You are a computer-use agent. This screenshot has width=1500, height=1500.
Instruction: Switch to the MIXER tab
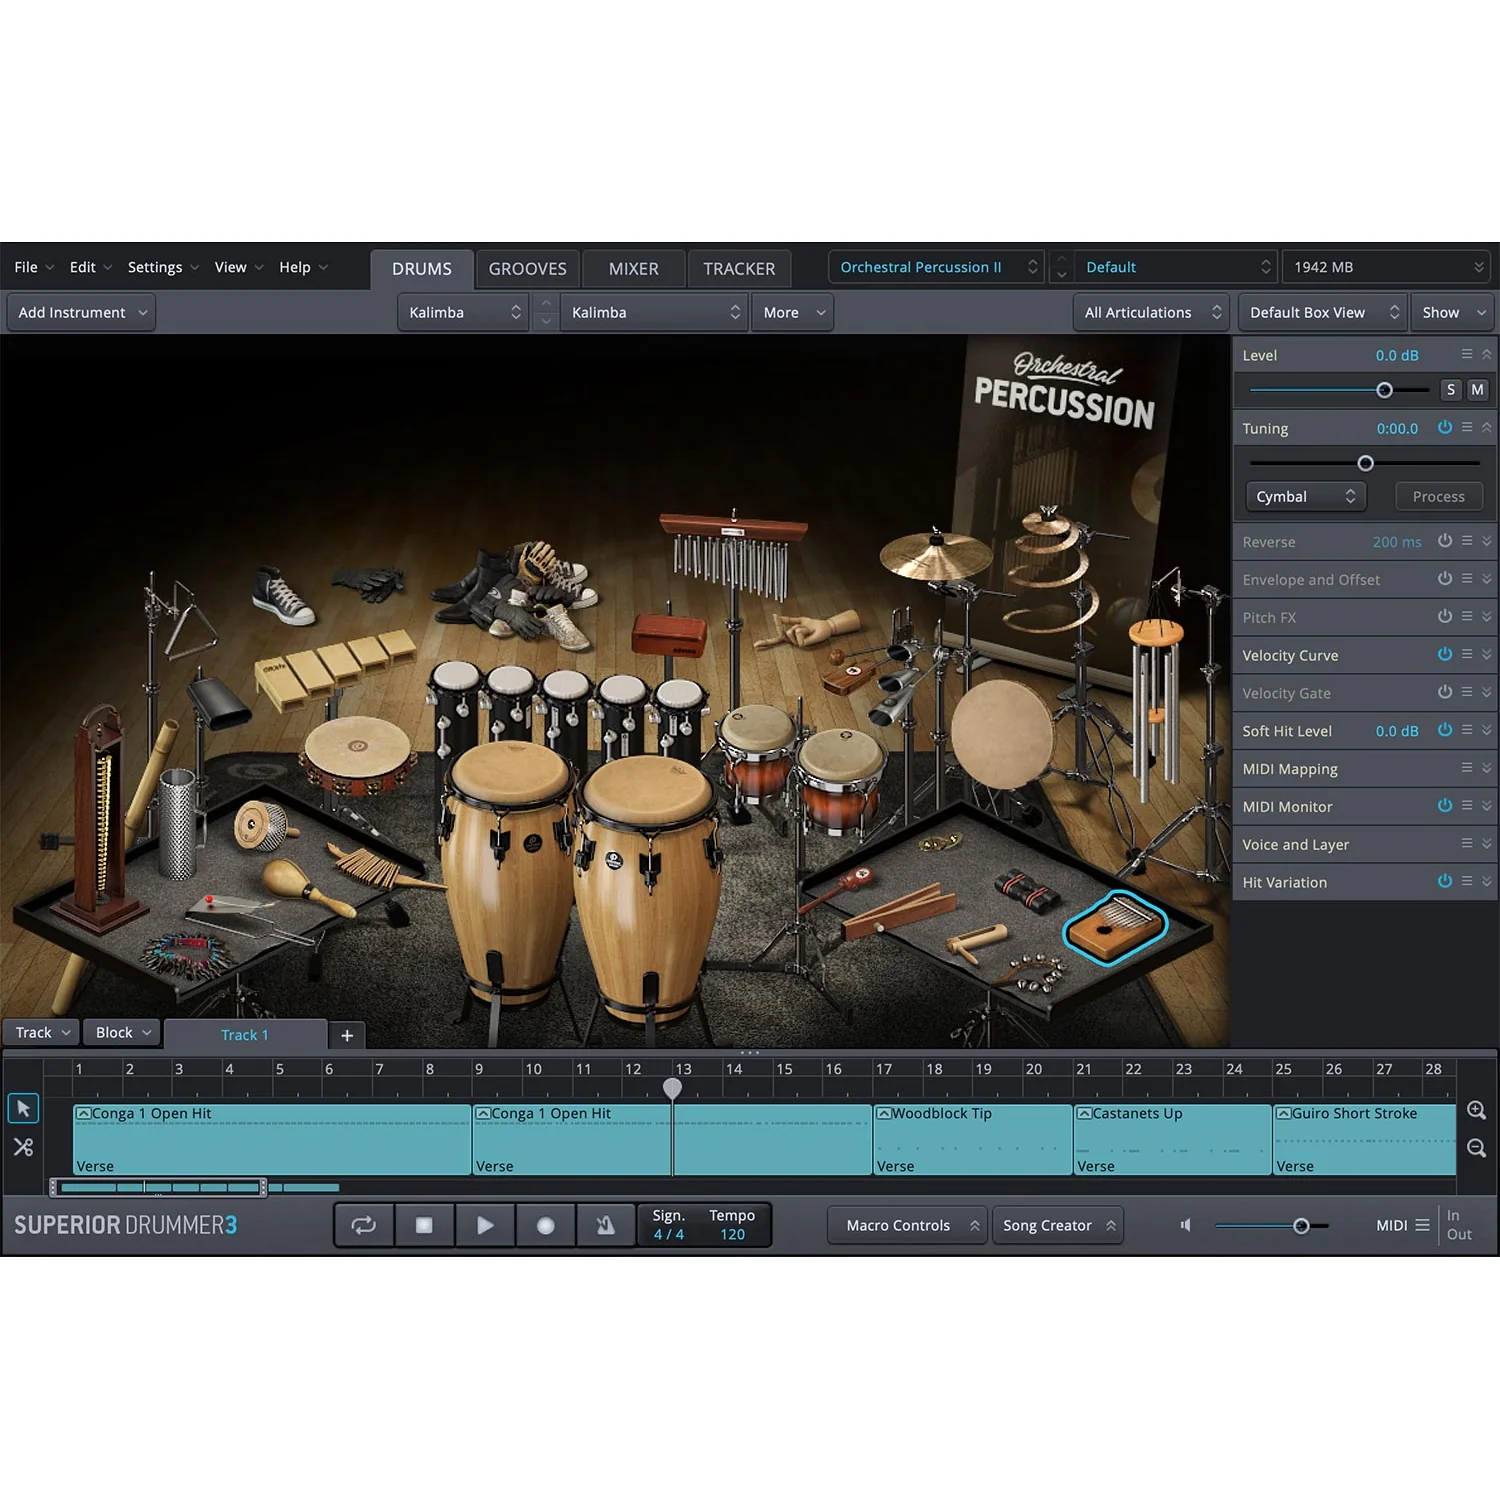point(634,269)
